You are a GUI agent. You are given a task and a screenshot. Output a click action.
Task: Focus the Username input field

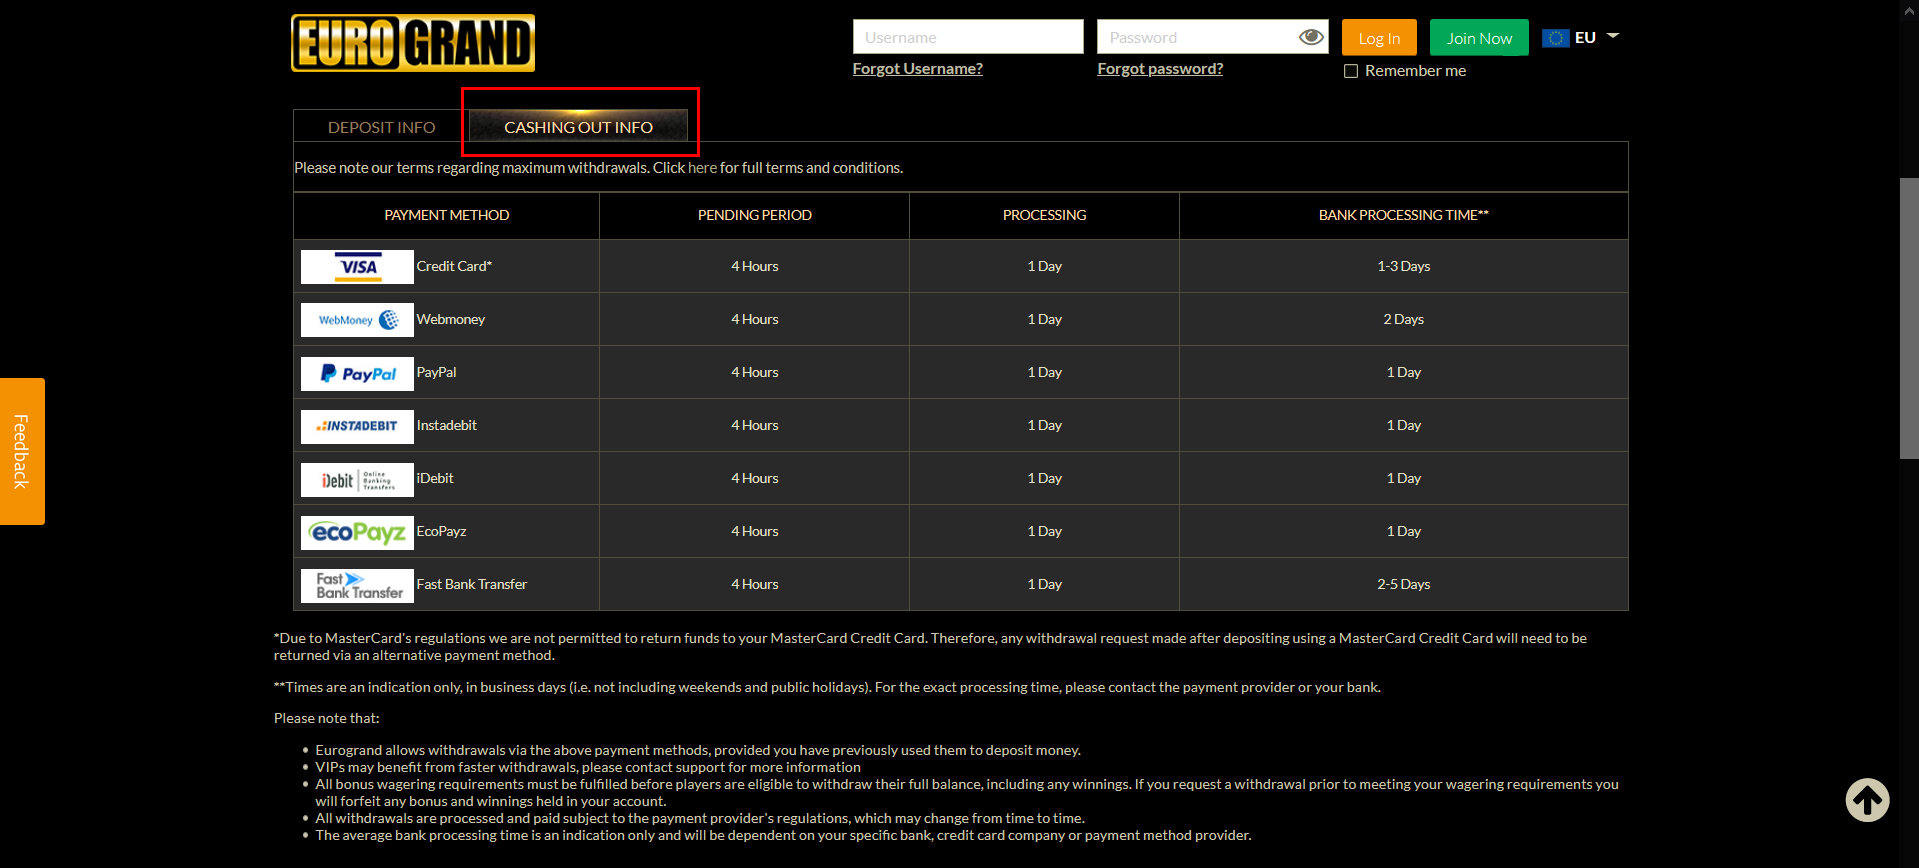(x=968, y=37)
